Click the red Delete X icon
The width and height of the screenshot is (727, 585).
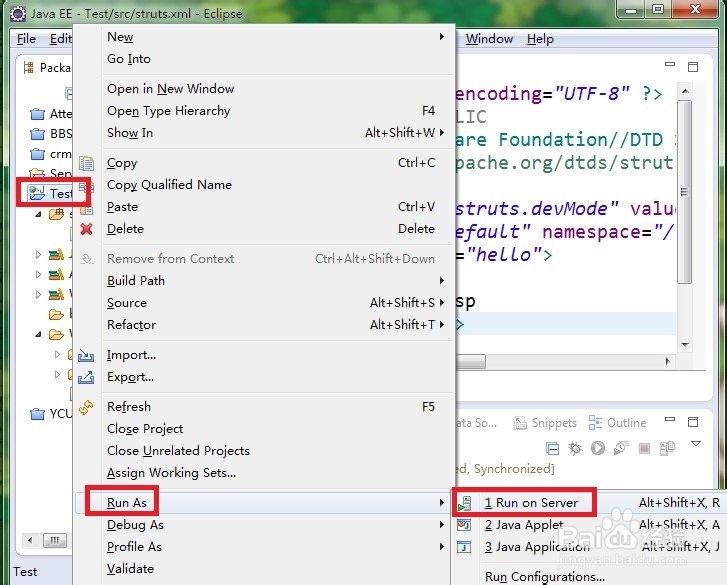pyautogui.click(x=86, y=229)
